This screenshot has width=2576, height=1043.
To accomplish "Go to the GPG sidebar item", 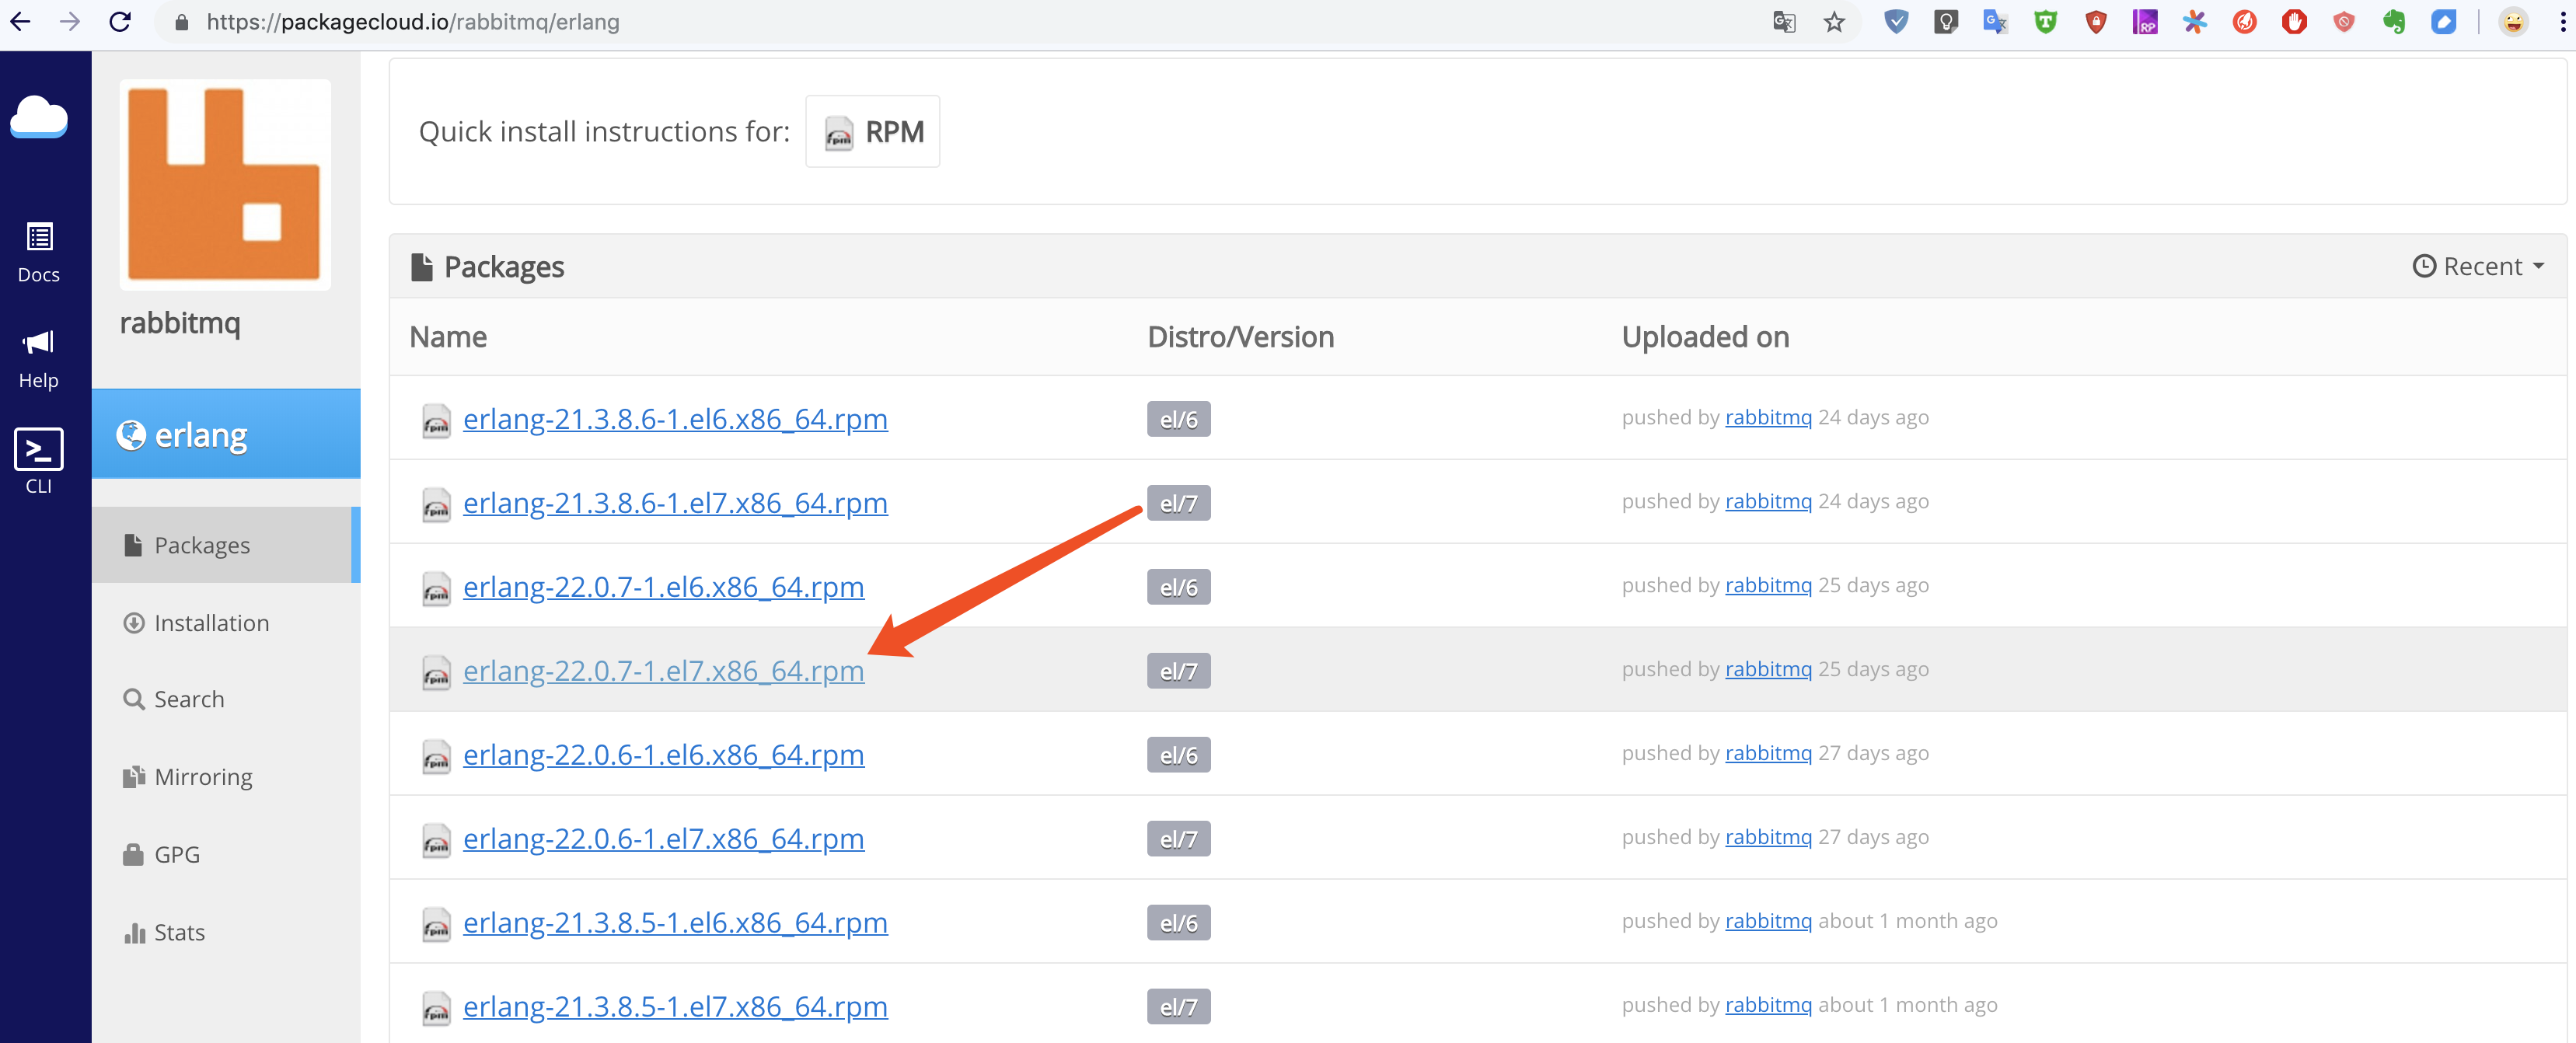I will (x=177, y=854).
